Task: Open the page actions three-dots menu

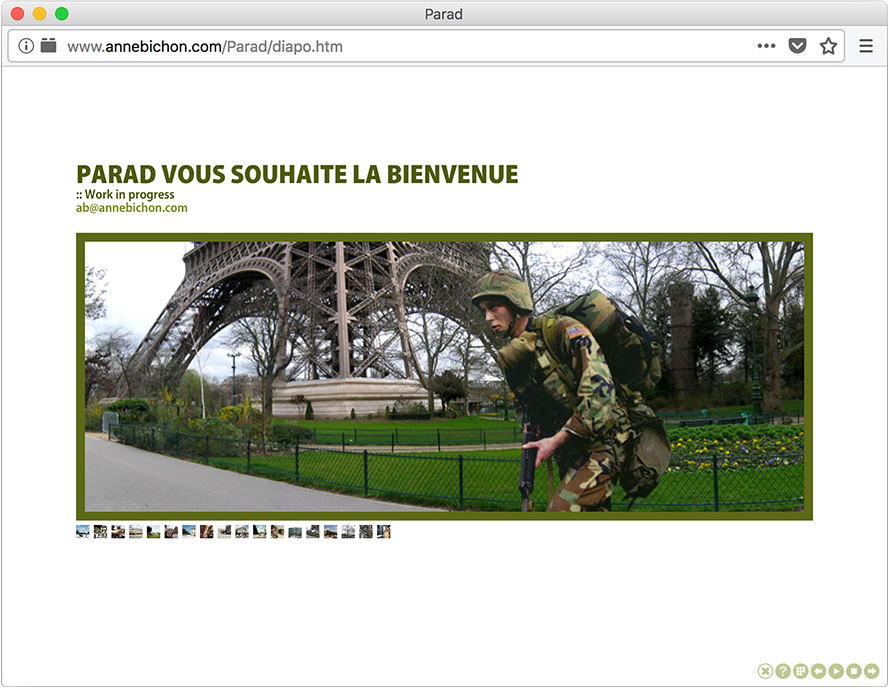Action: (766, 46)
